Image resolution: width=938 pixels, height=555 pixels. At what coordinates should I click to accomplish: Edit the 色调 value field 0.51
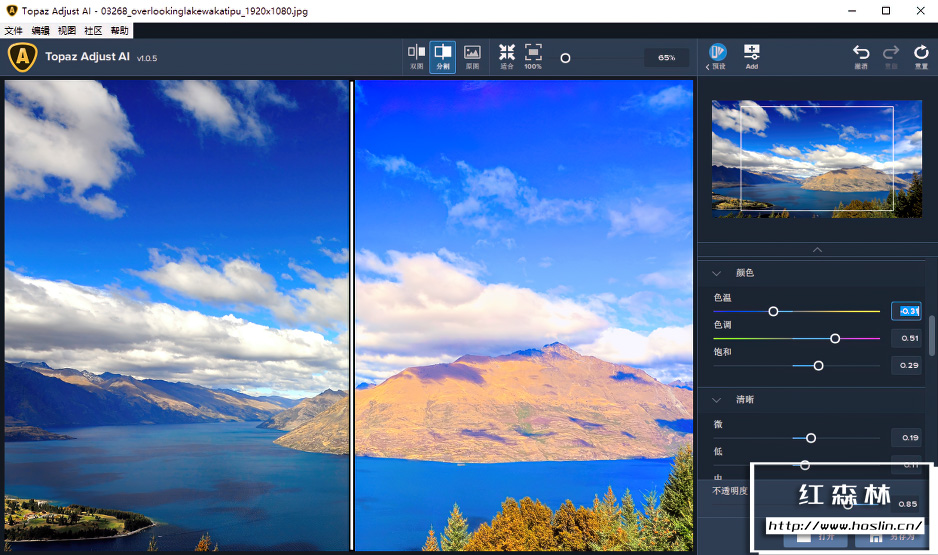[x=906, y=338]
